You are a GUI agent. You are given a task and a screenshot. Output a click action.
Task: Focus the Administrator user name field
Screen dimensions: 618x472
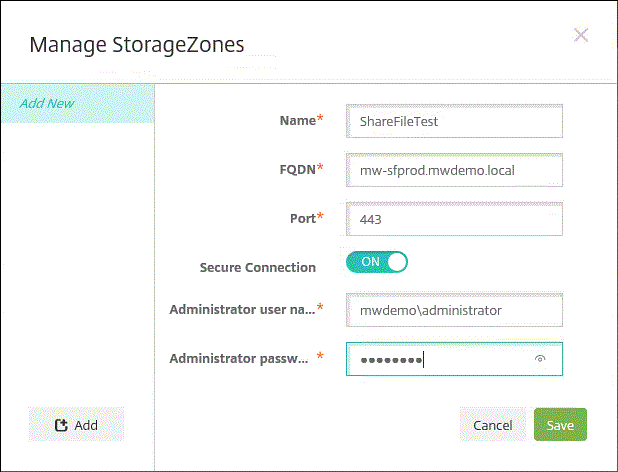coord(454,310)
